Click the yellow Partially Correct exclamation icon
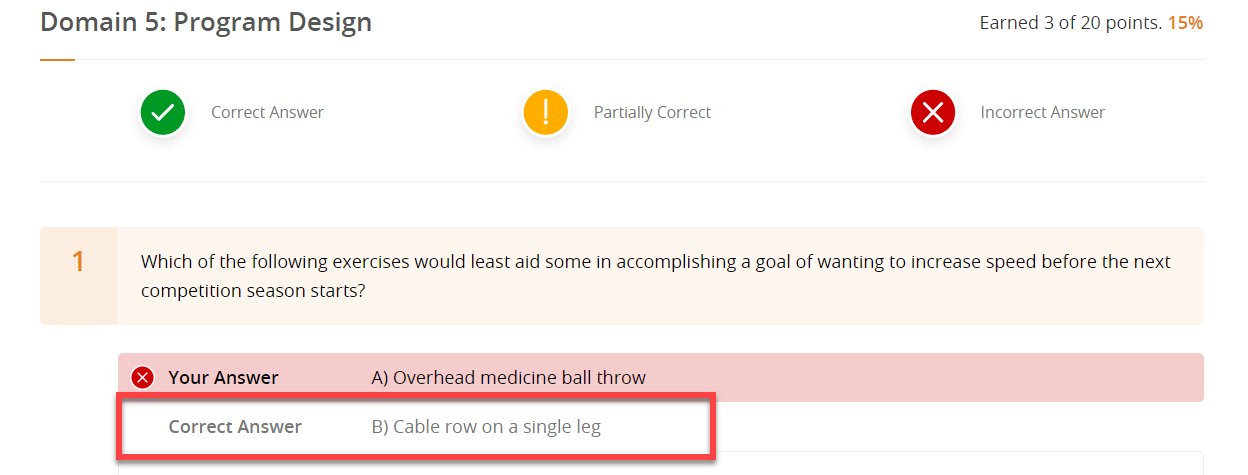This screenshot has width=1248, height=475. pyautogui.click(x=546, y=112)
